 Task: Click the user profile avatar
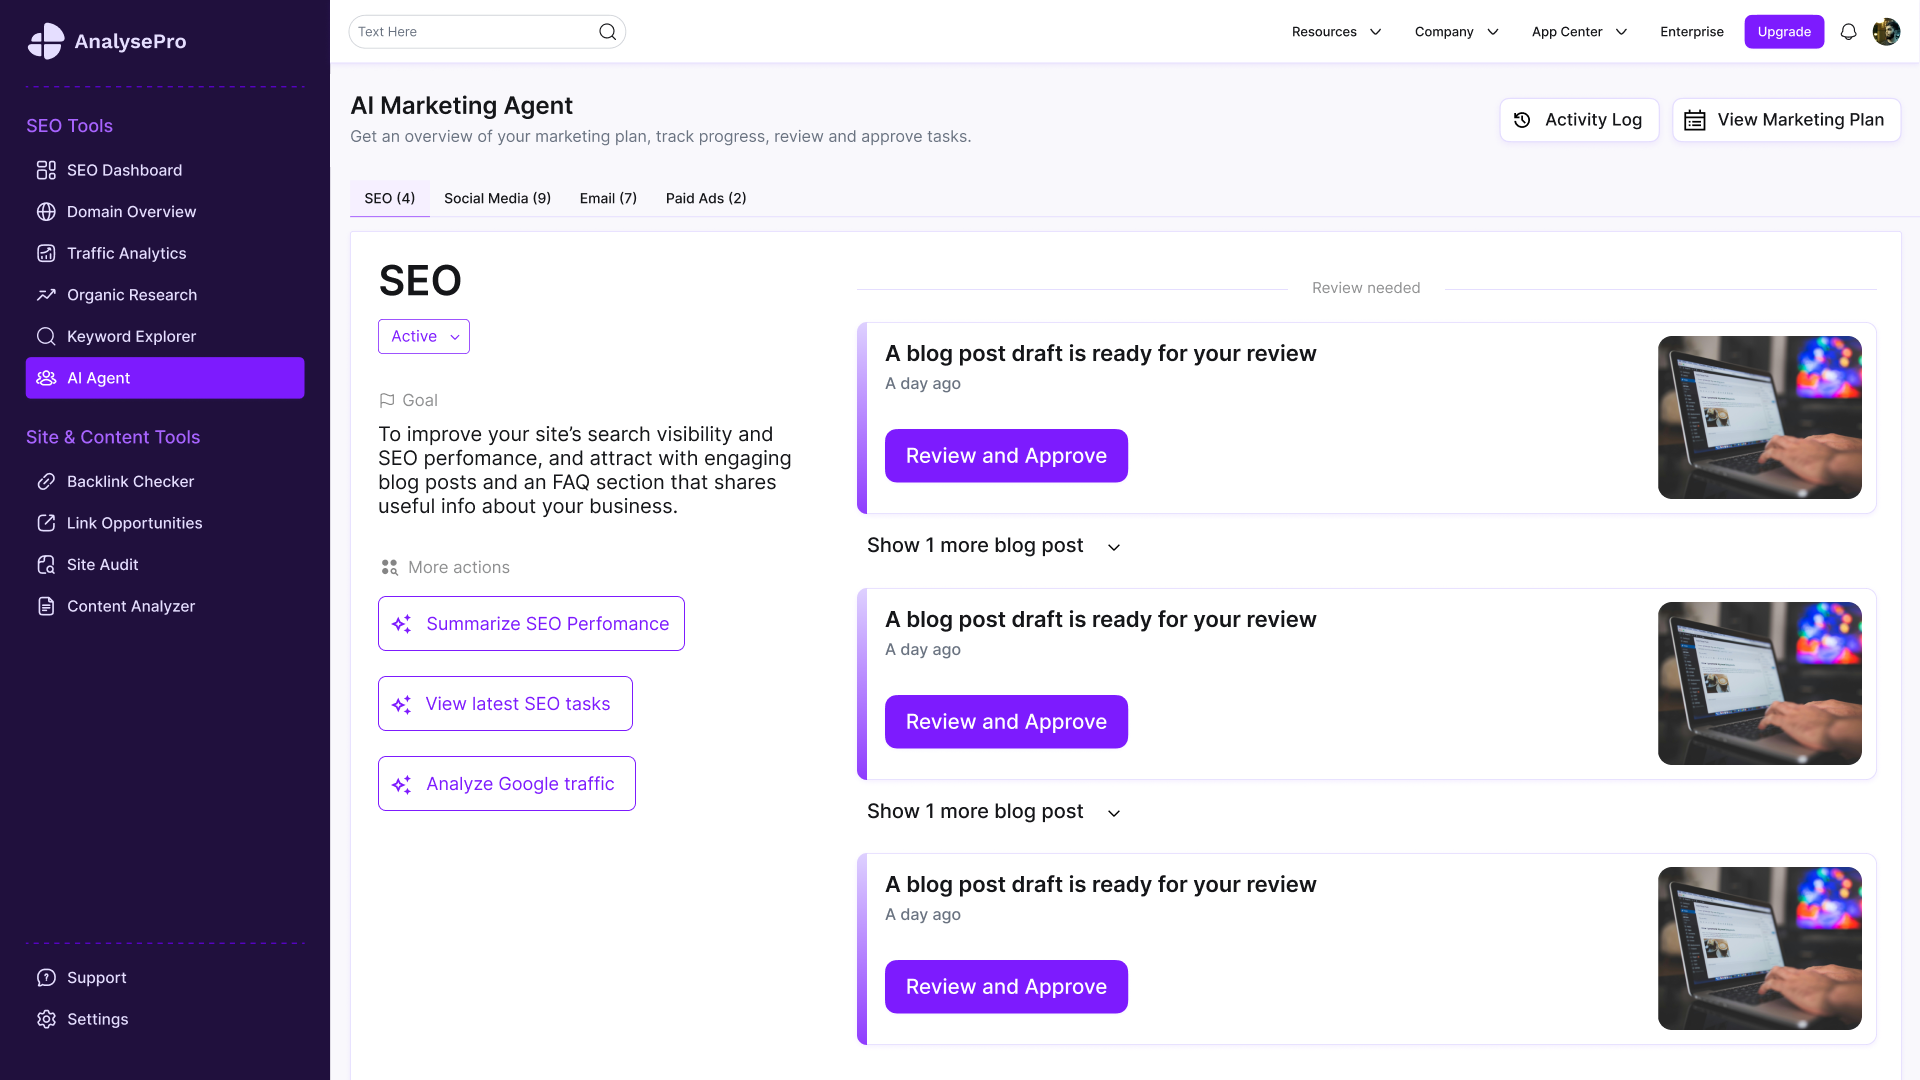(x=1886, y=32)
